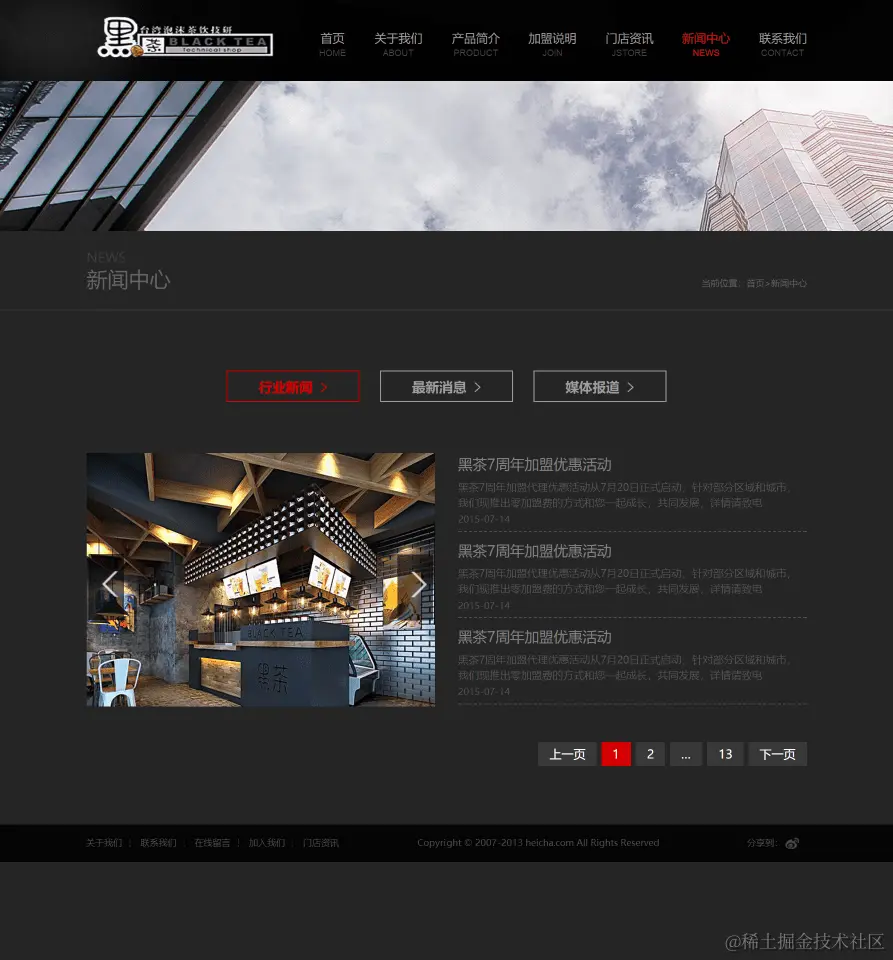Screen dimensions: 893x960
Task: Select the 行业新闻 category tab
Action: [292, 387]
